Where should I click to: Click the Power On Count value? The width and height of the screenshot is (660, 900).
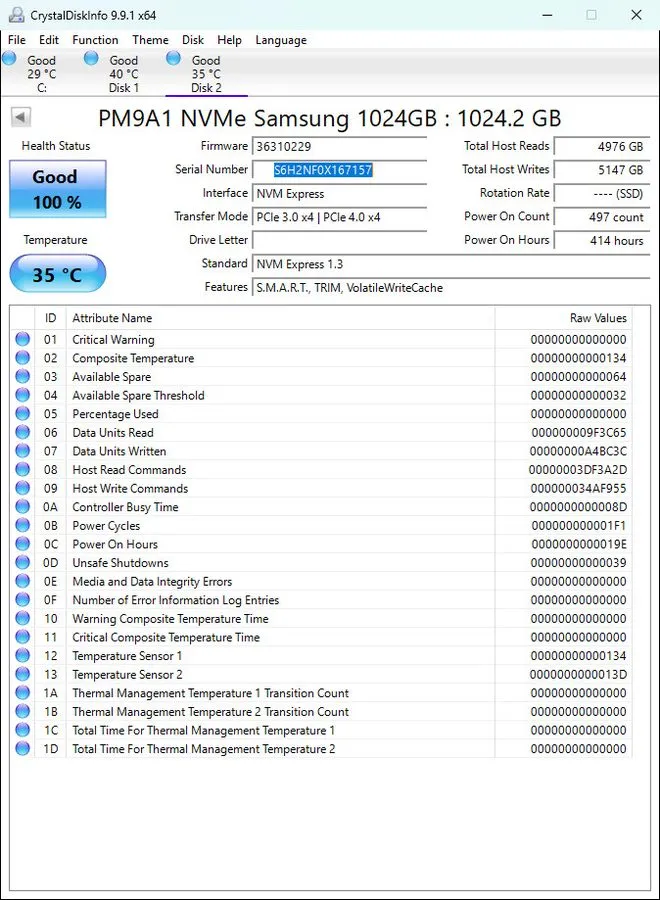[602, 217]
